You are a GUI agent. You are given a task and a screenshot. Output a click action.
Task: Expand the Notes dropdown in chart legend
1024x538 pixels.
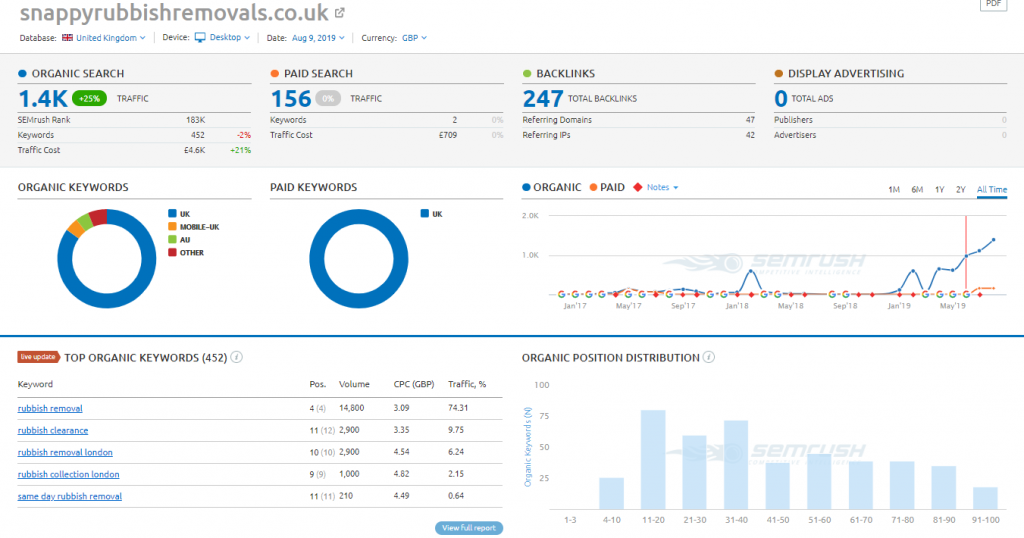click(x=662, y=187)
